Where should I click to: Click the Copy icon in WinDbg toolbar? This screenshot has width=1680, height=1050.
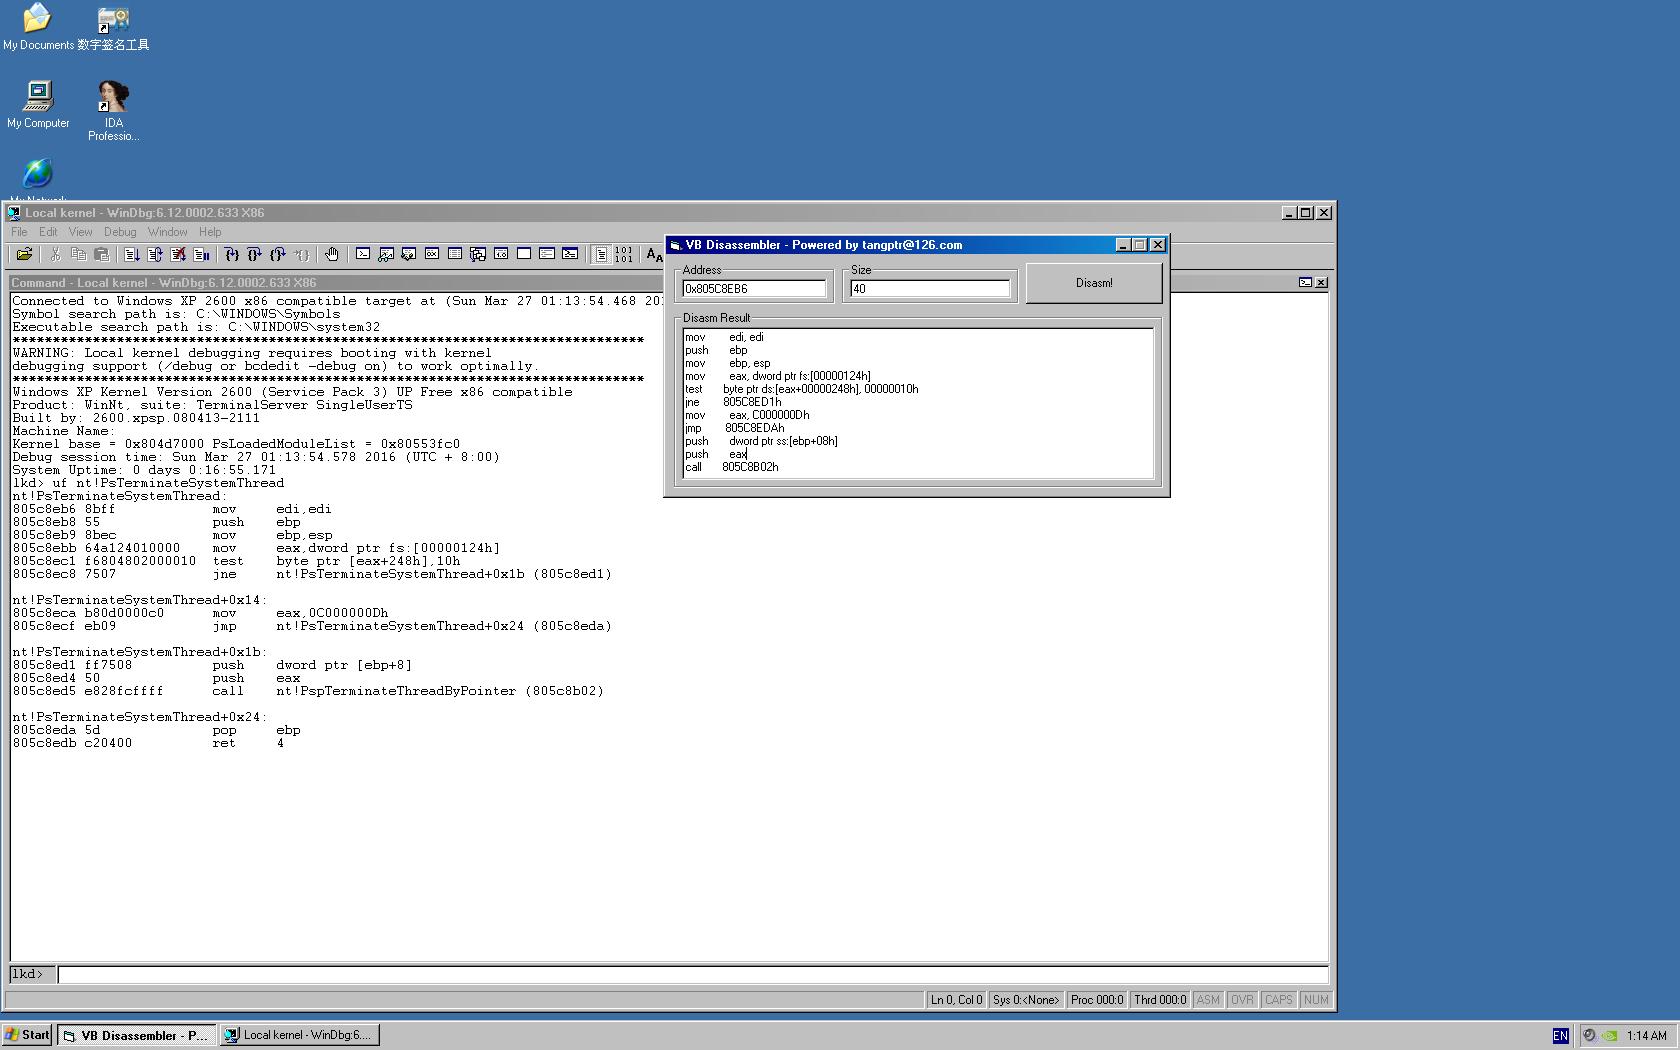coord(78,255)
